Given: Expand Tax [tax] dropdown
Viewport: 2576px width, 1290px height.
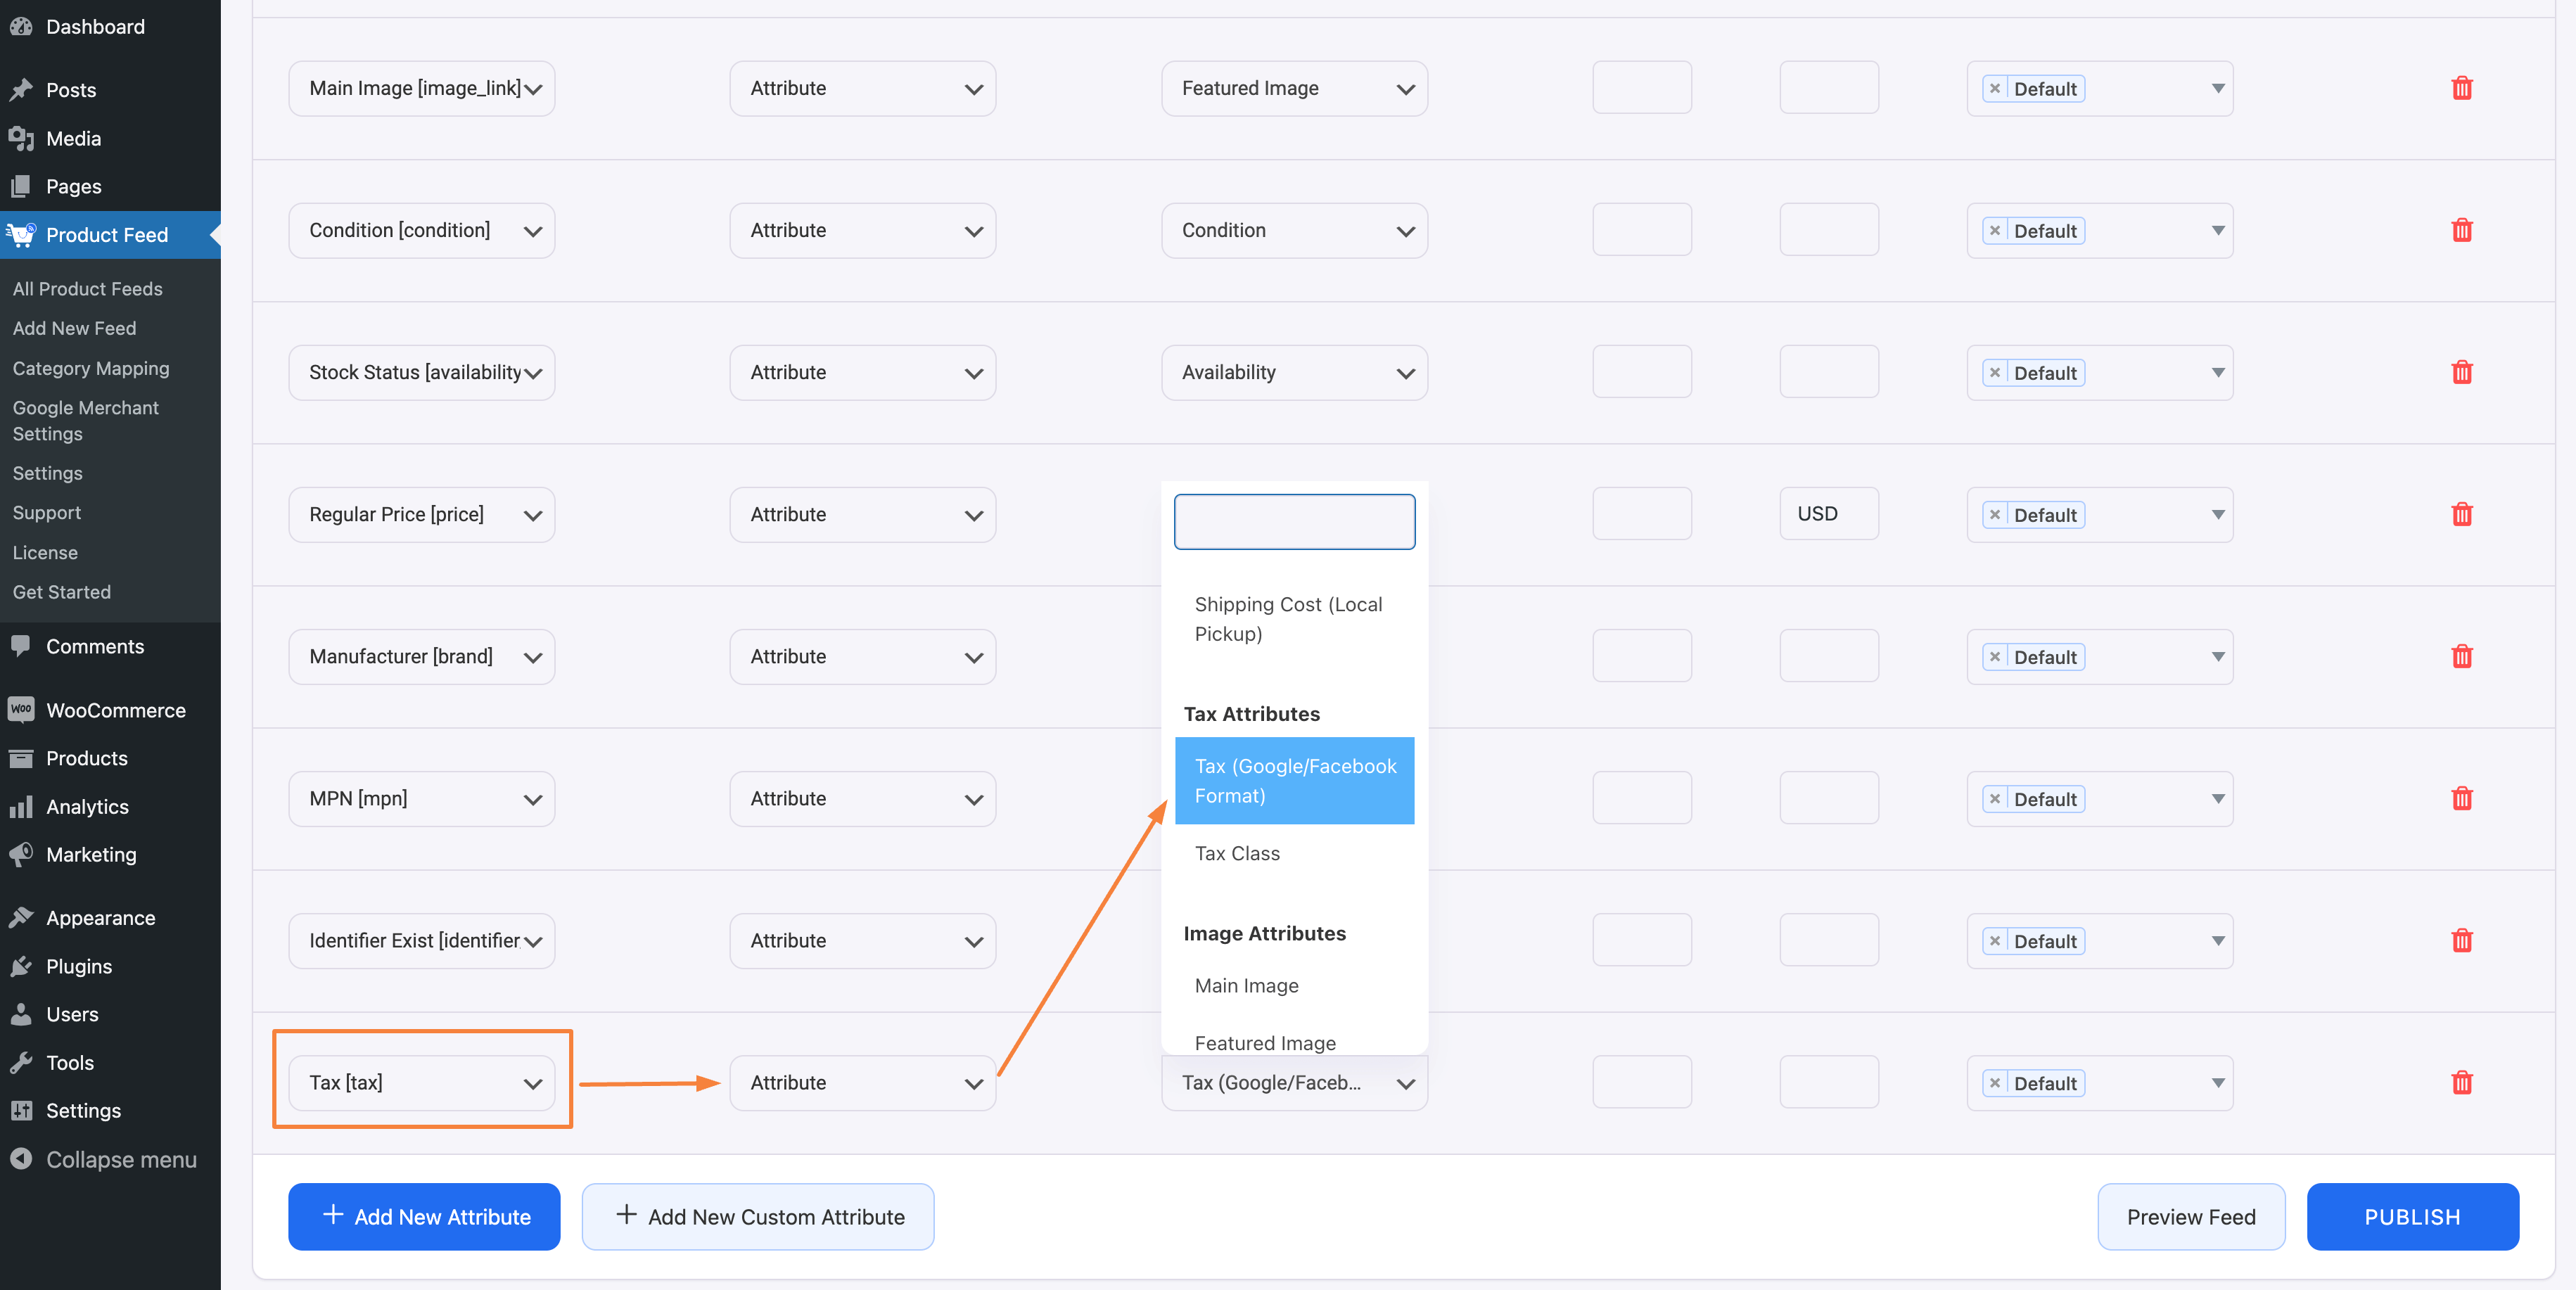Looking at the screenshot, I should [x=422, y=1082].
